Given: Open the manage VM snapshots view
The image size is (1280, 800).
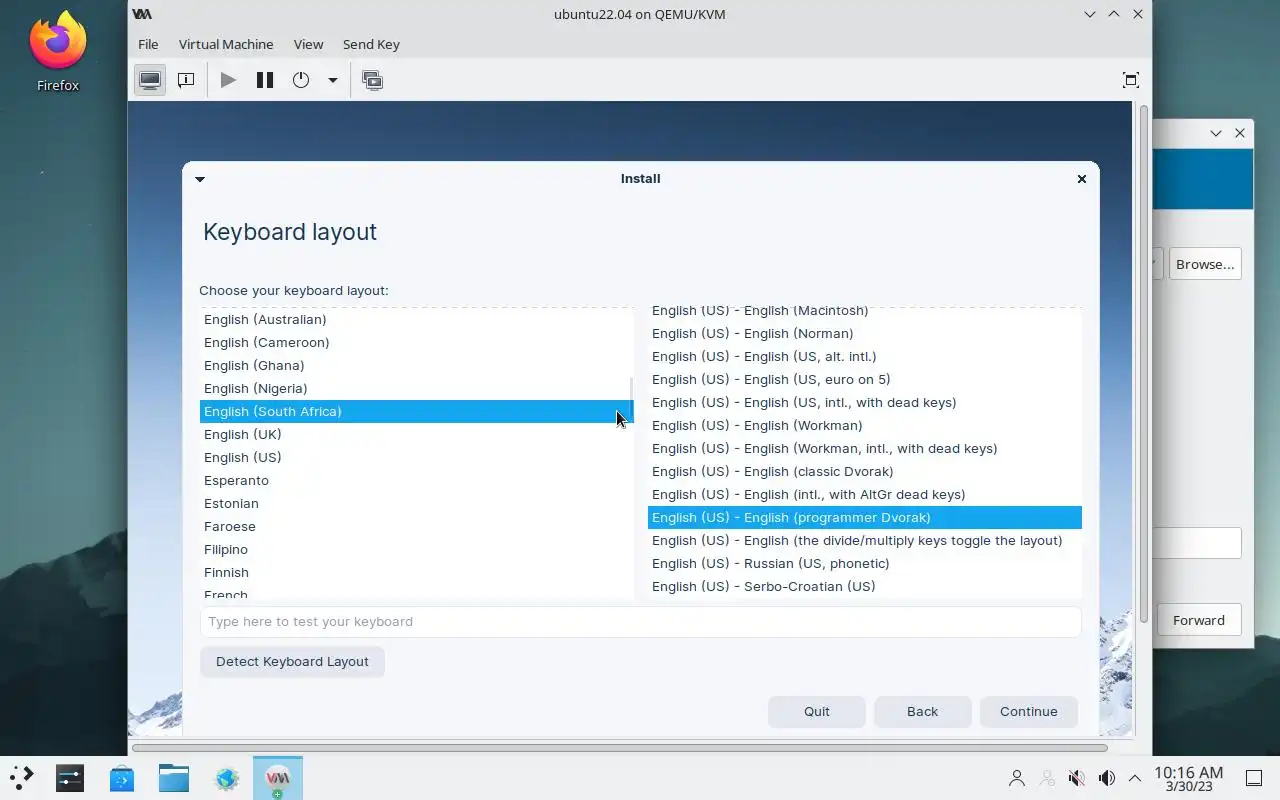Looking at the screenshot, I should click(373, 80).
